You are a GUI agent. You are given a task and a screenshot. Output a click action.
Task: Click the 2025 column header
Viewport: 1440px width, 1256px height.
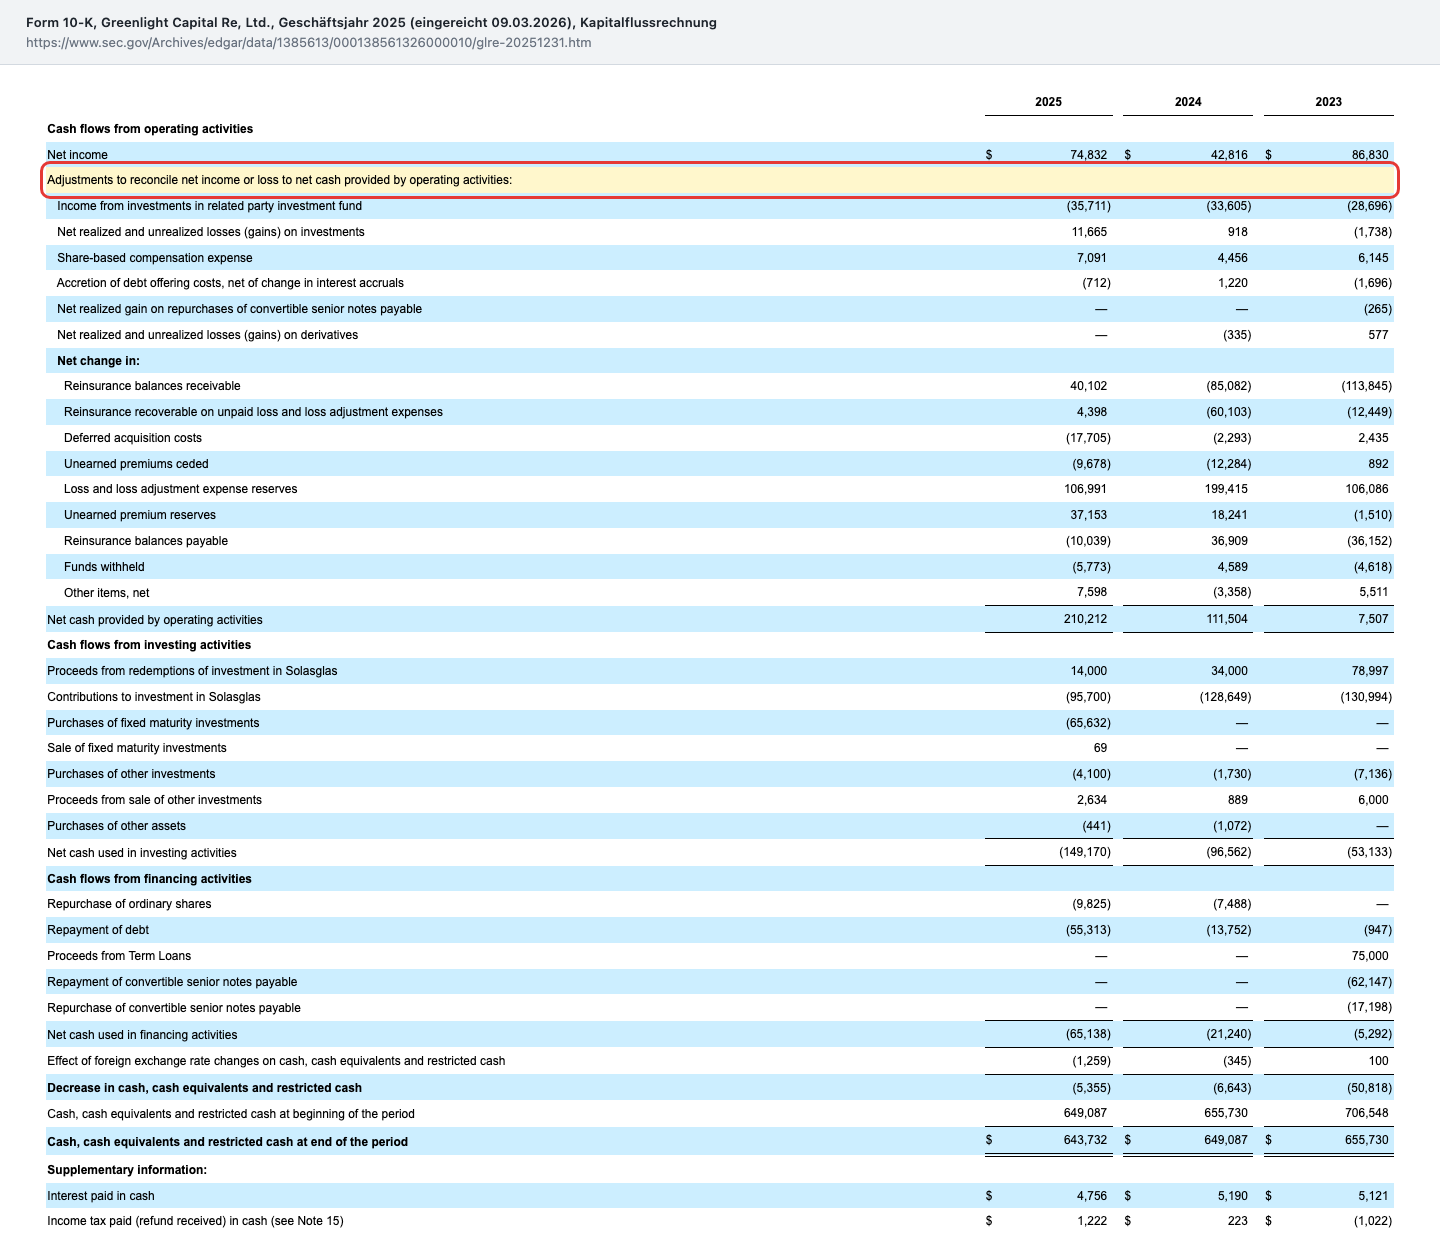pos(1048,102)
